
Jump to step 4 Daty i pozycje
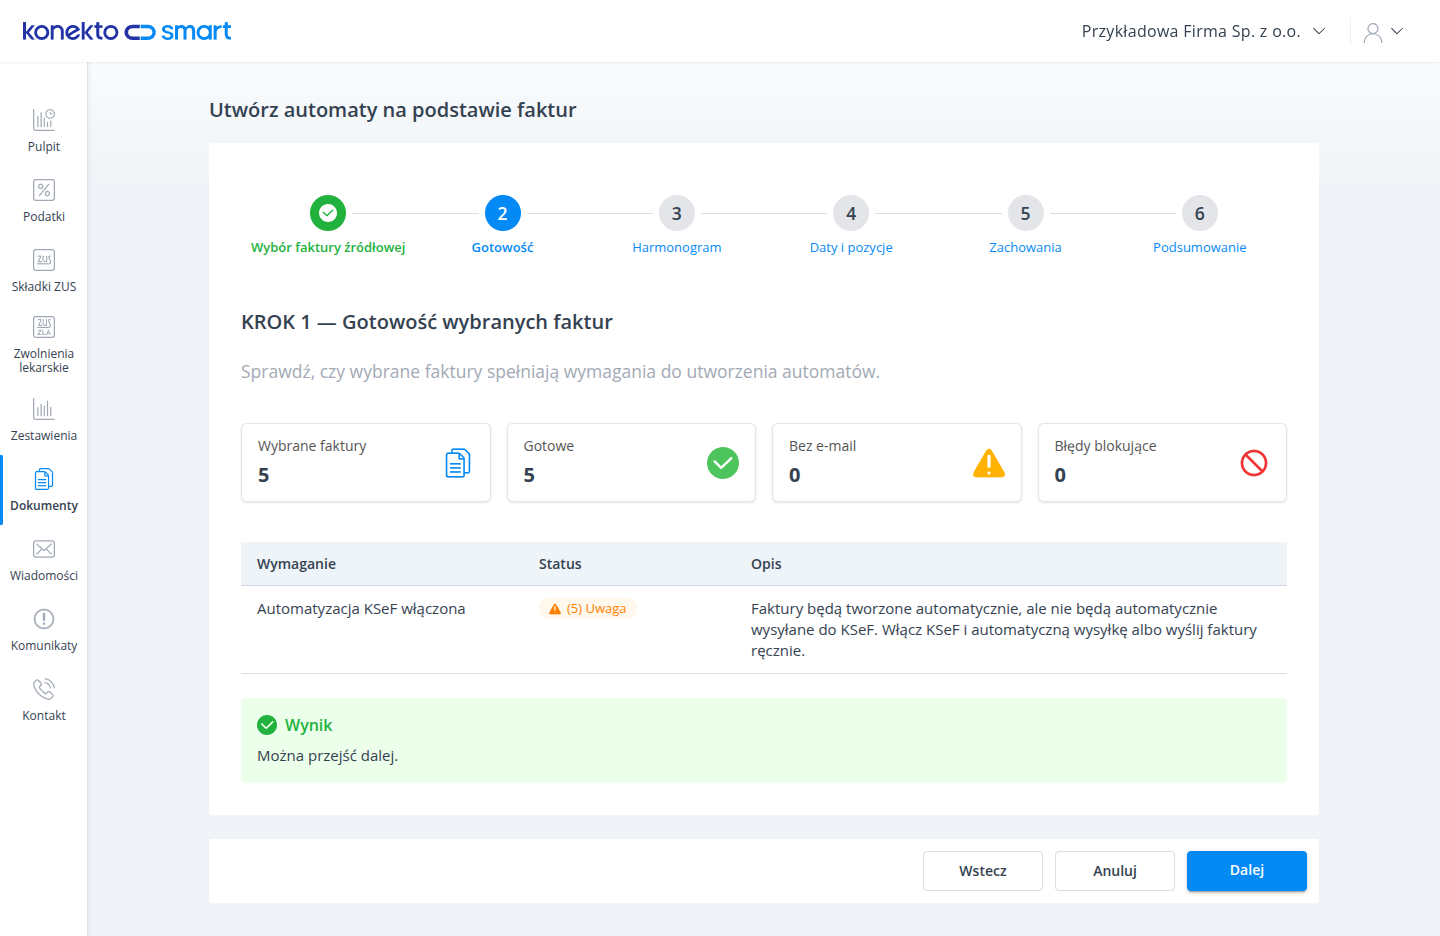(x=851, y=225)
